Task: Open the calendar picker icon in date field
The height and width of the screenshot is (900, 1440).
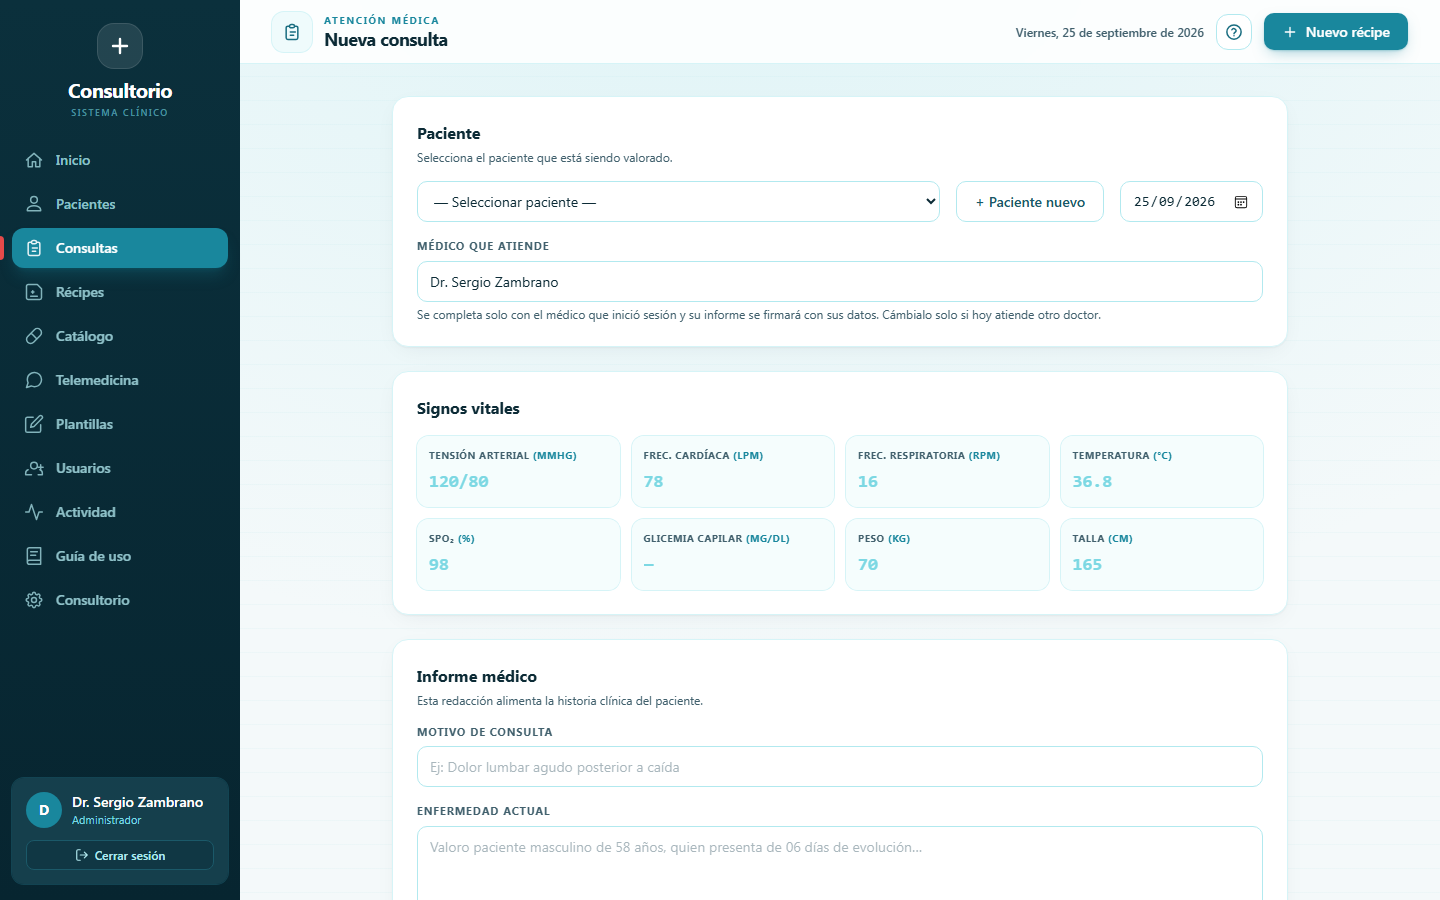Action: click(x=1241, y=202)
